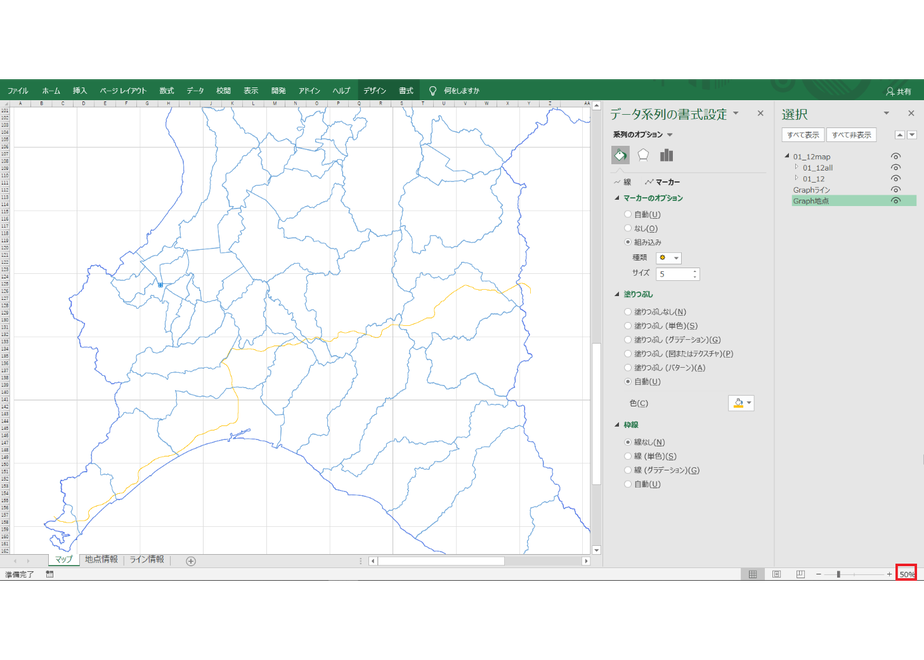Select the 線 line sub-tab
This screenshot has width=924, height=660.
622,182
